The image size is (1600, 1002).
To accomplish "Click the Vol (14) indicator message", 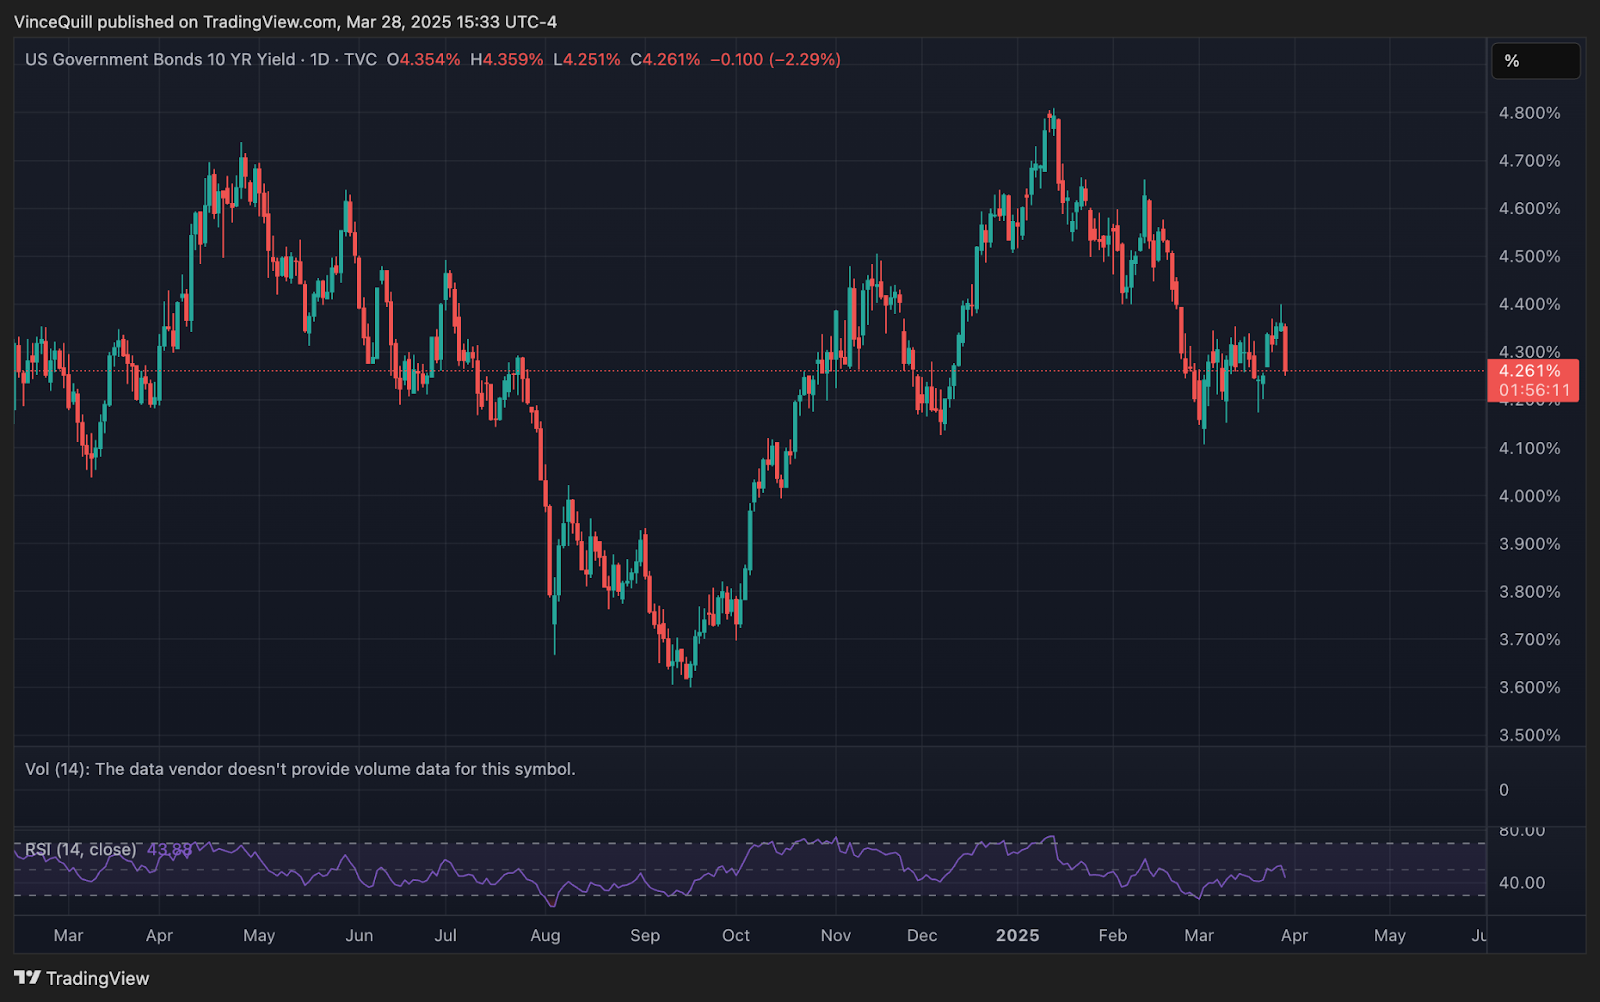I will [300, 769].
